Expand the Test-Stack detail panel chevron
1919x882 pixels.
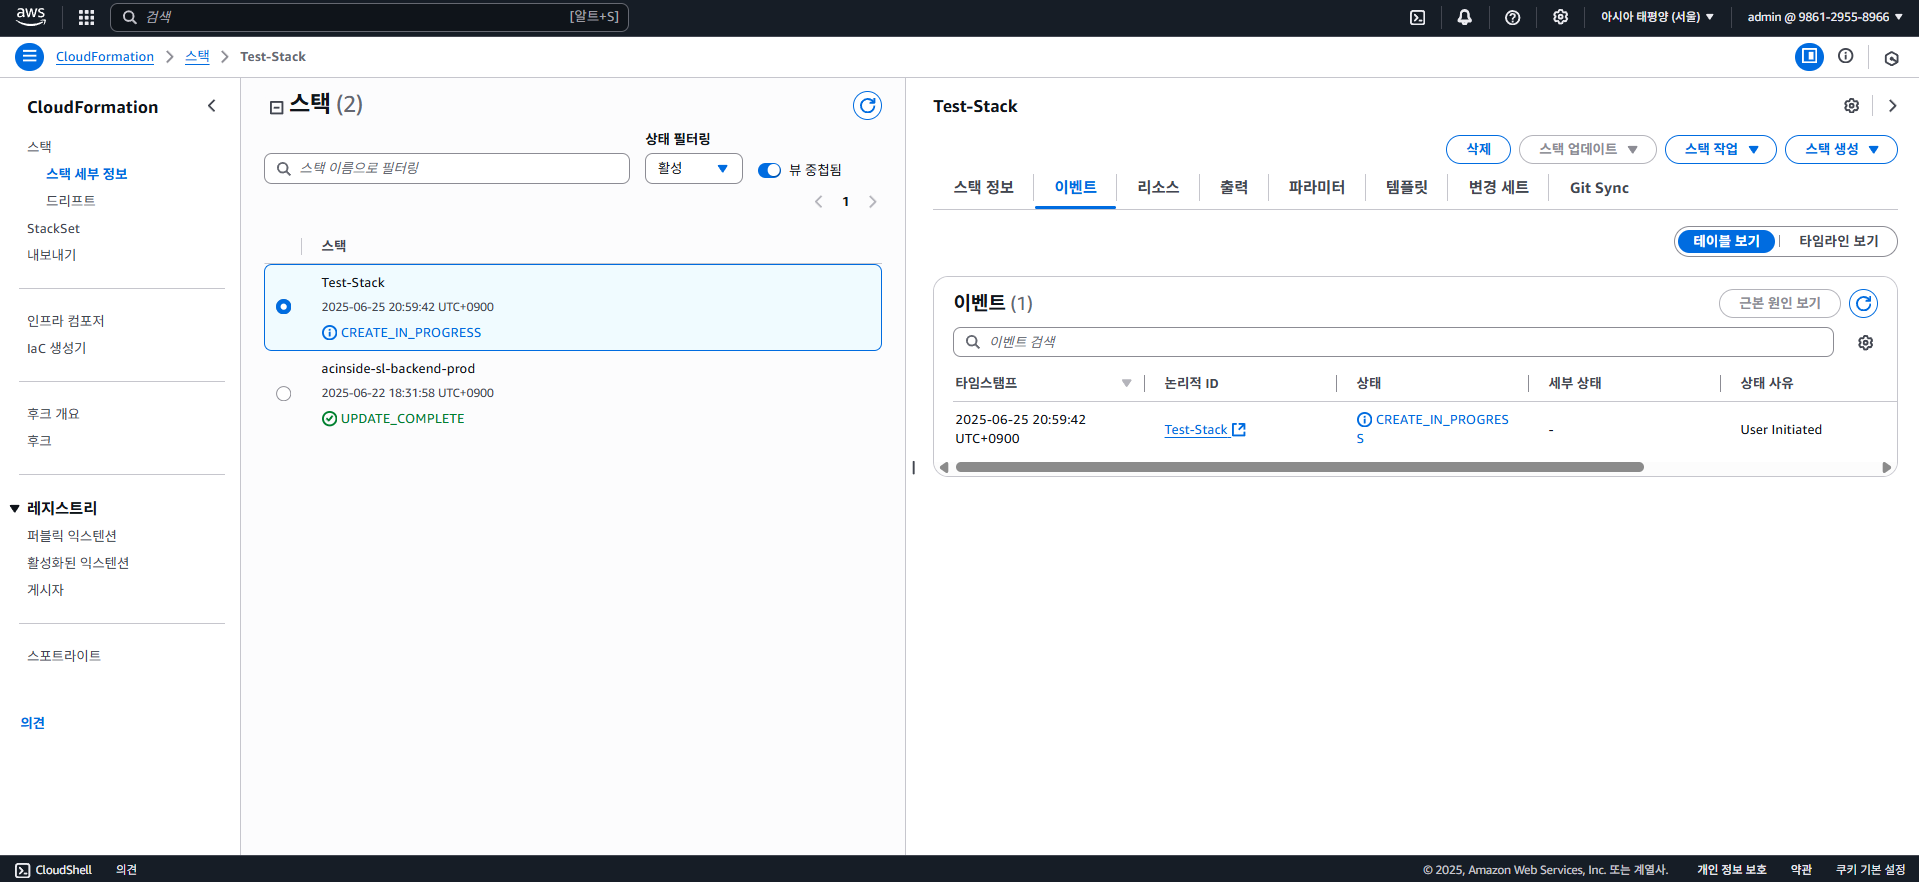tap(1892, 106)
